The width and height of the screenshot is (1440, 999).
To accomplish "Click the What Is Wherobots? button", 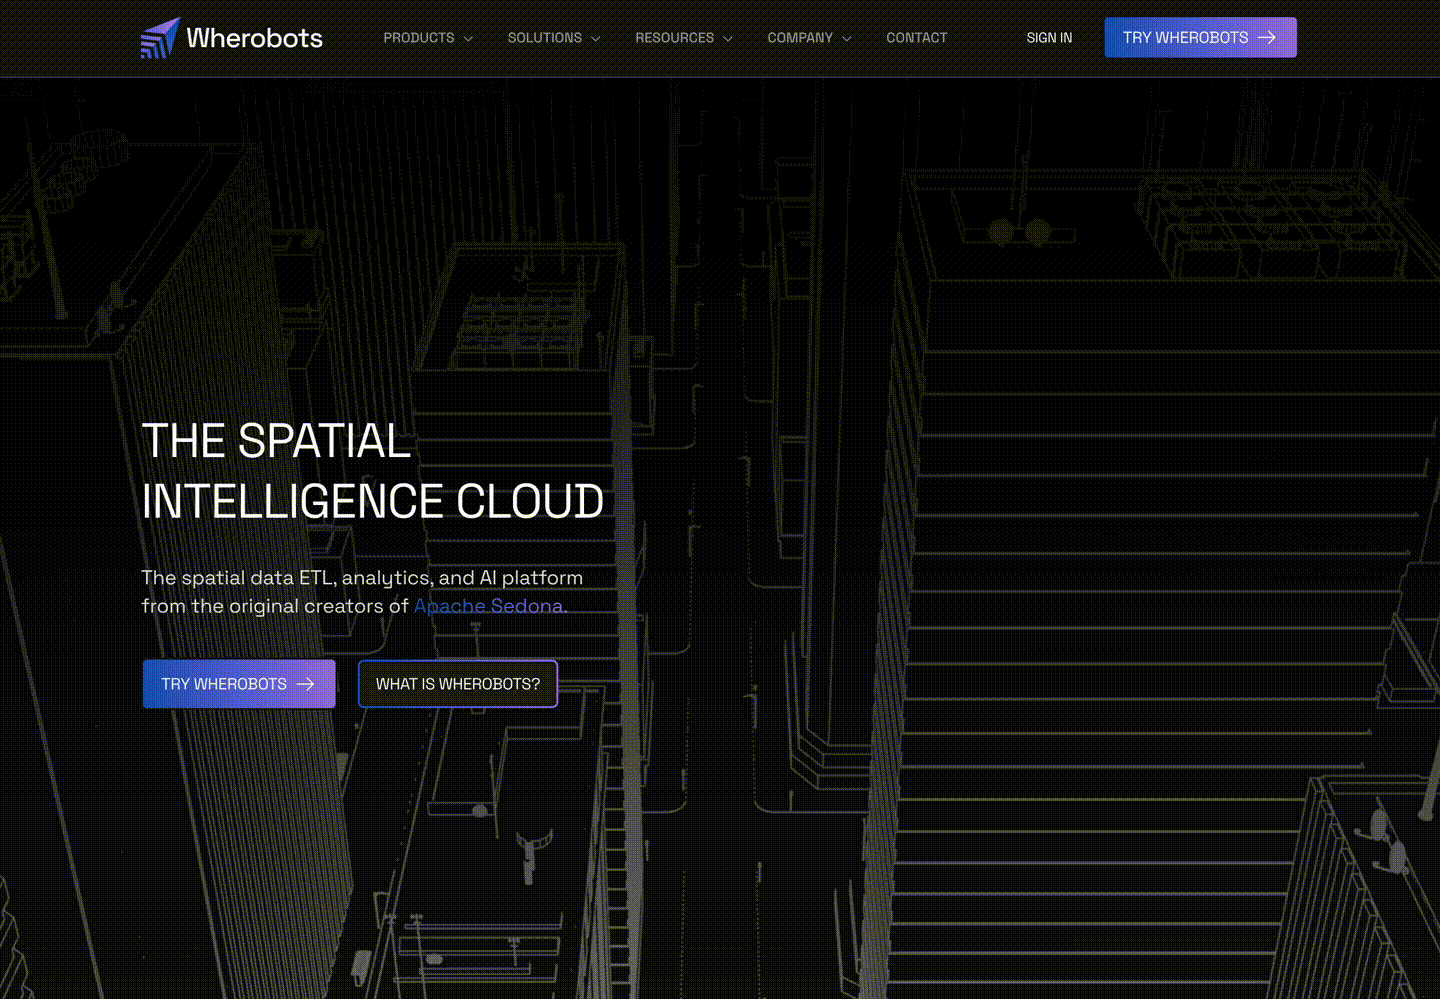I will click(x=458, y=684).
